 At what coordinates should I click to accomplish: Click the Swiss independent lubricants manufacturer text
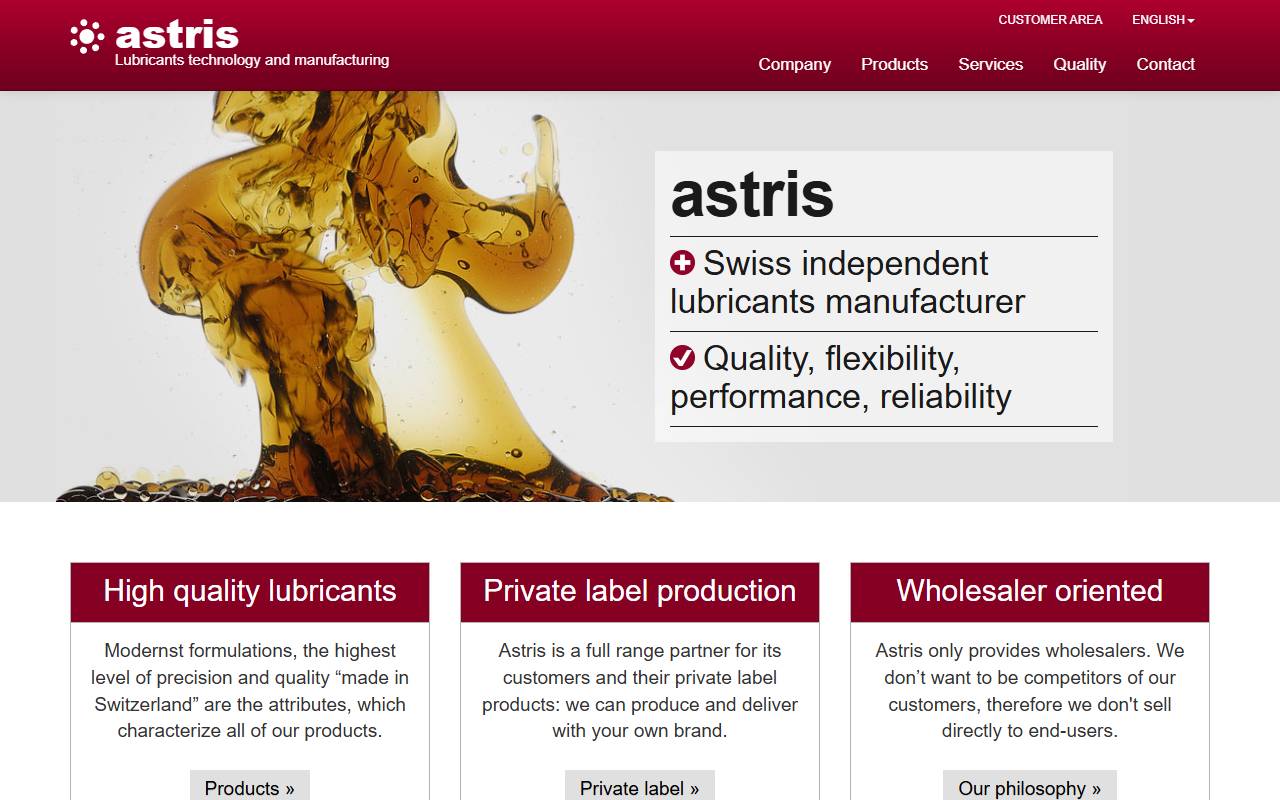coord(847,282)
